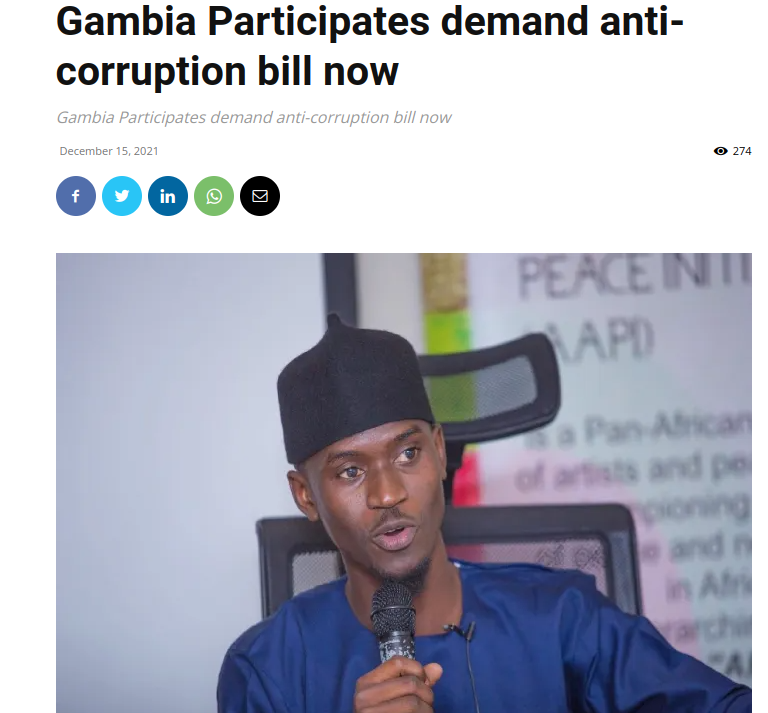
Task: Click the italic grey subtitle text
Action: [254, 118]
